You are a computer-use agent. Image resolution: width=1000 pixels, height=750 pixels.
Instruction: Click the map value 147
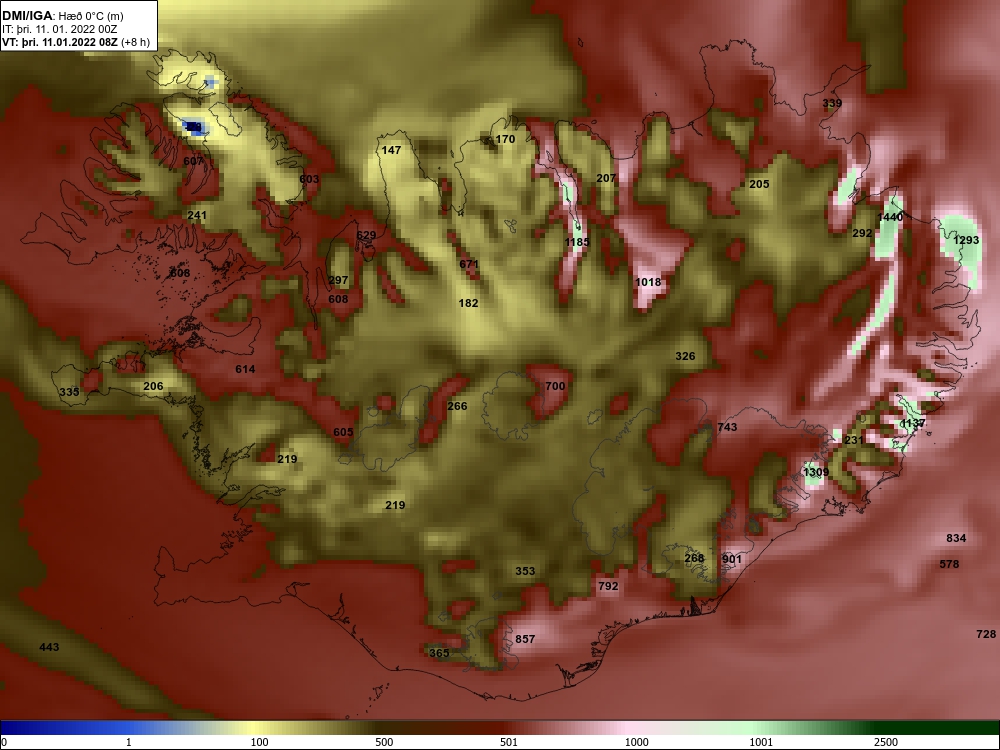[x=392, y=150]
